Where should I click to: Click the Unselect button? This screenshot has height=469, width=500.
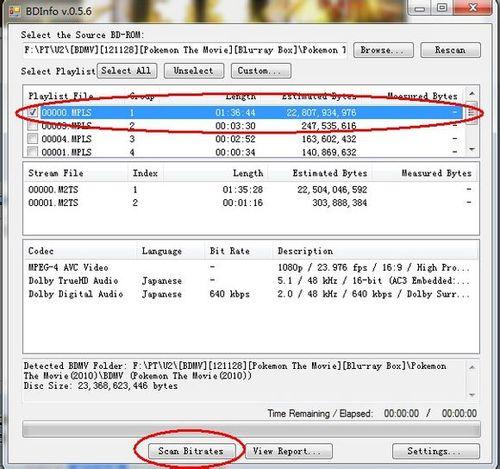click(194, 71)
